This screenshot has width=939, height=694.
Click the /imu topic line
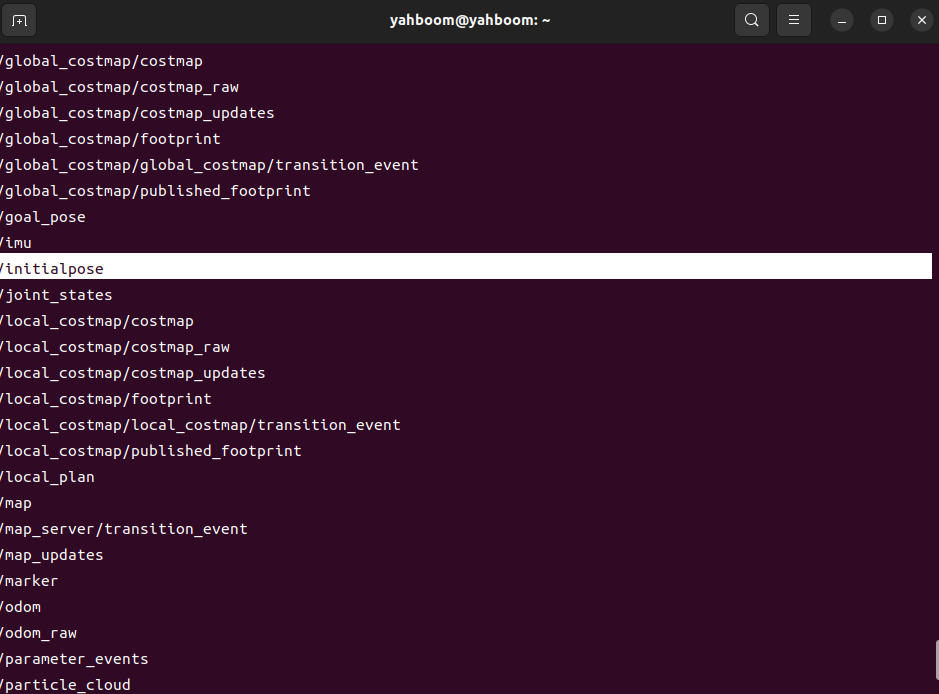tap(16, 243)
